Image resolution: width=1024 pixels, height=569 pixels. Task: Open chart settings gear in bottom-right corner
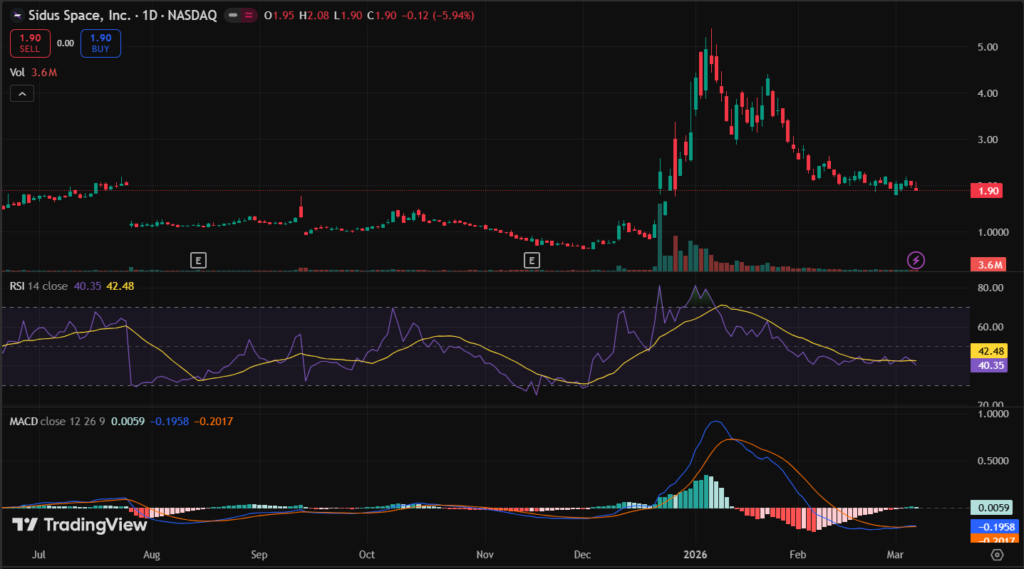pos(996,553)
